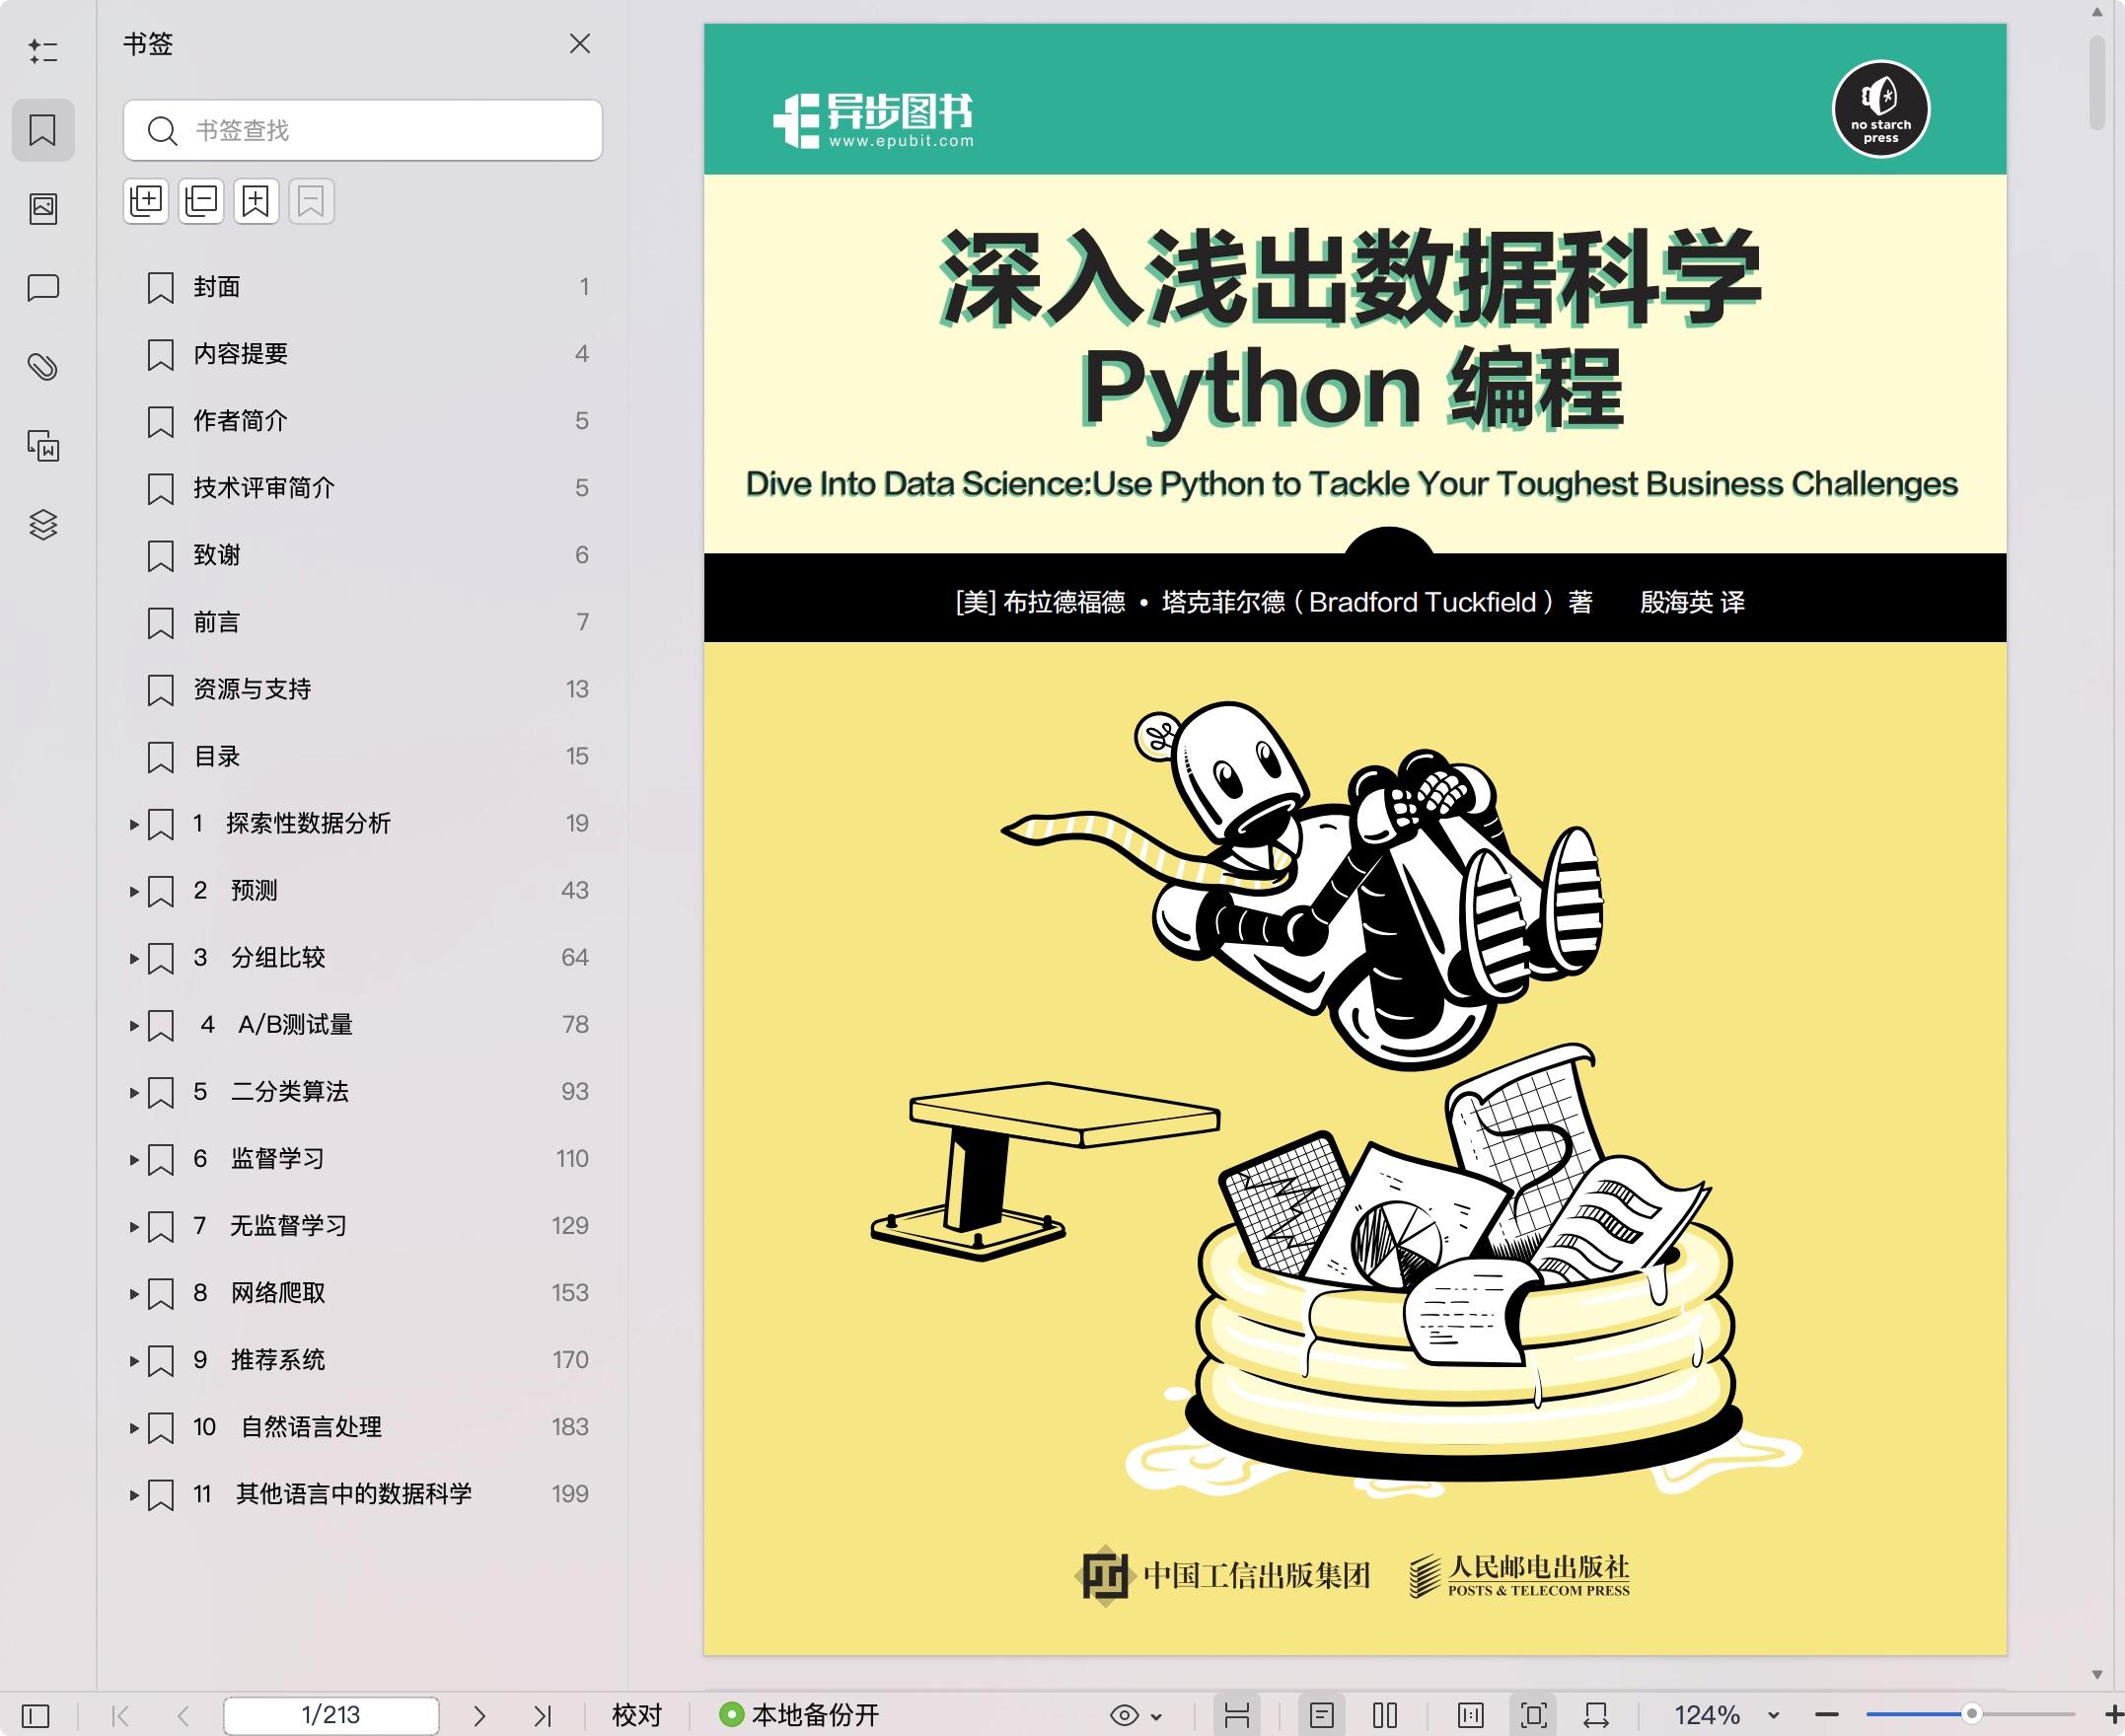The height and width of the screenshot is (1736, 2125).
Task: Expand chapter 4 A/B测试量
Action: [134, 1025]
